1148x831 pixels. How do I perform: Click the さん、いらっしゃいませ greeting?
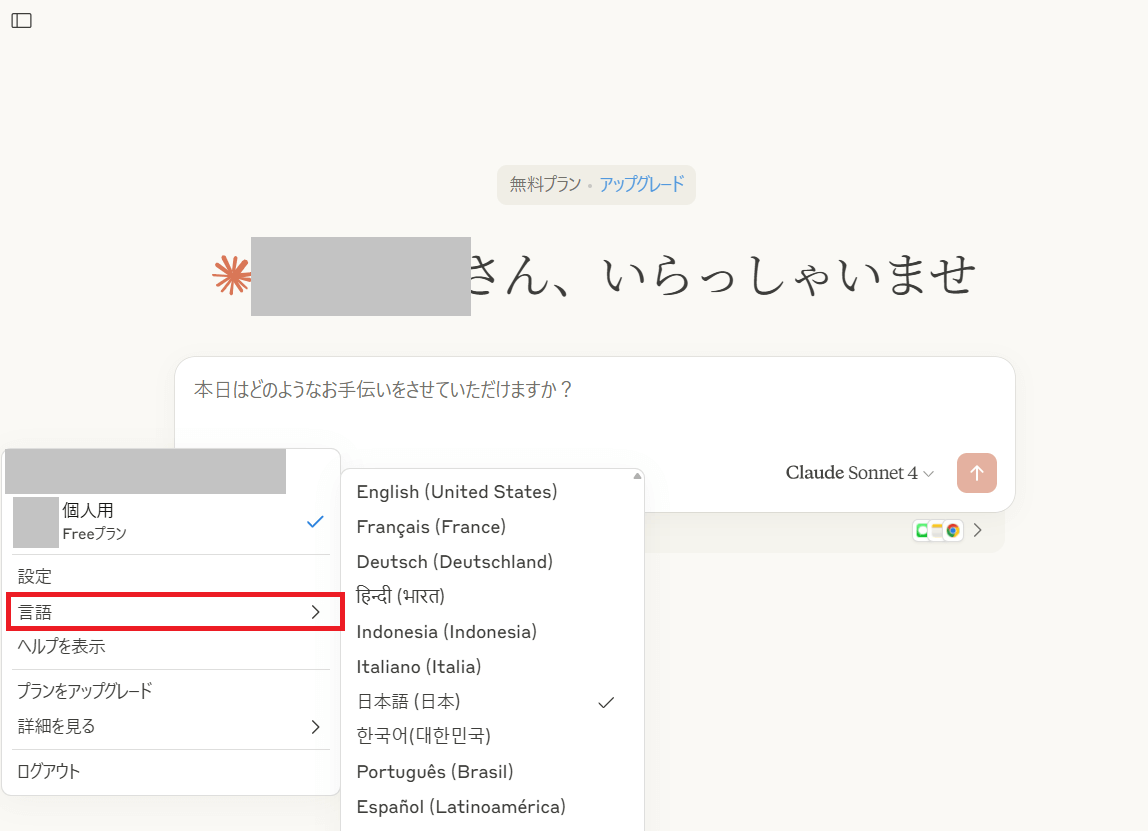click(x=722, y=275)
